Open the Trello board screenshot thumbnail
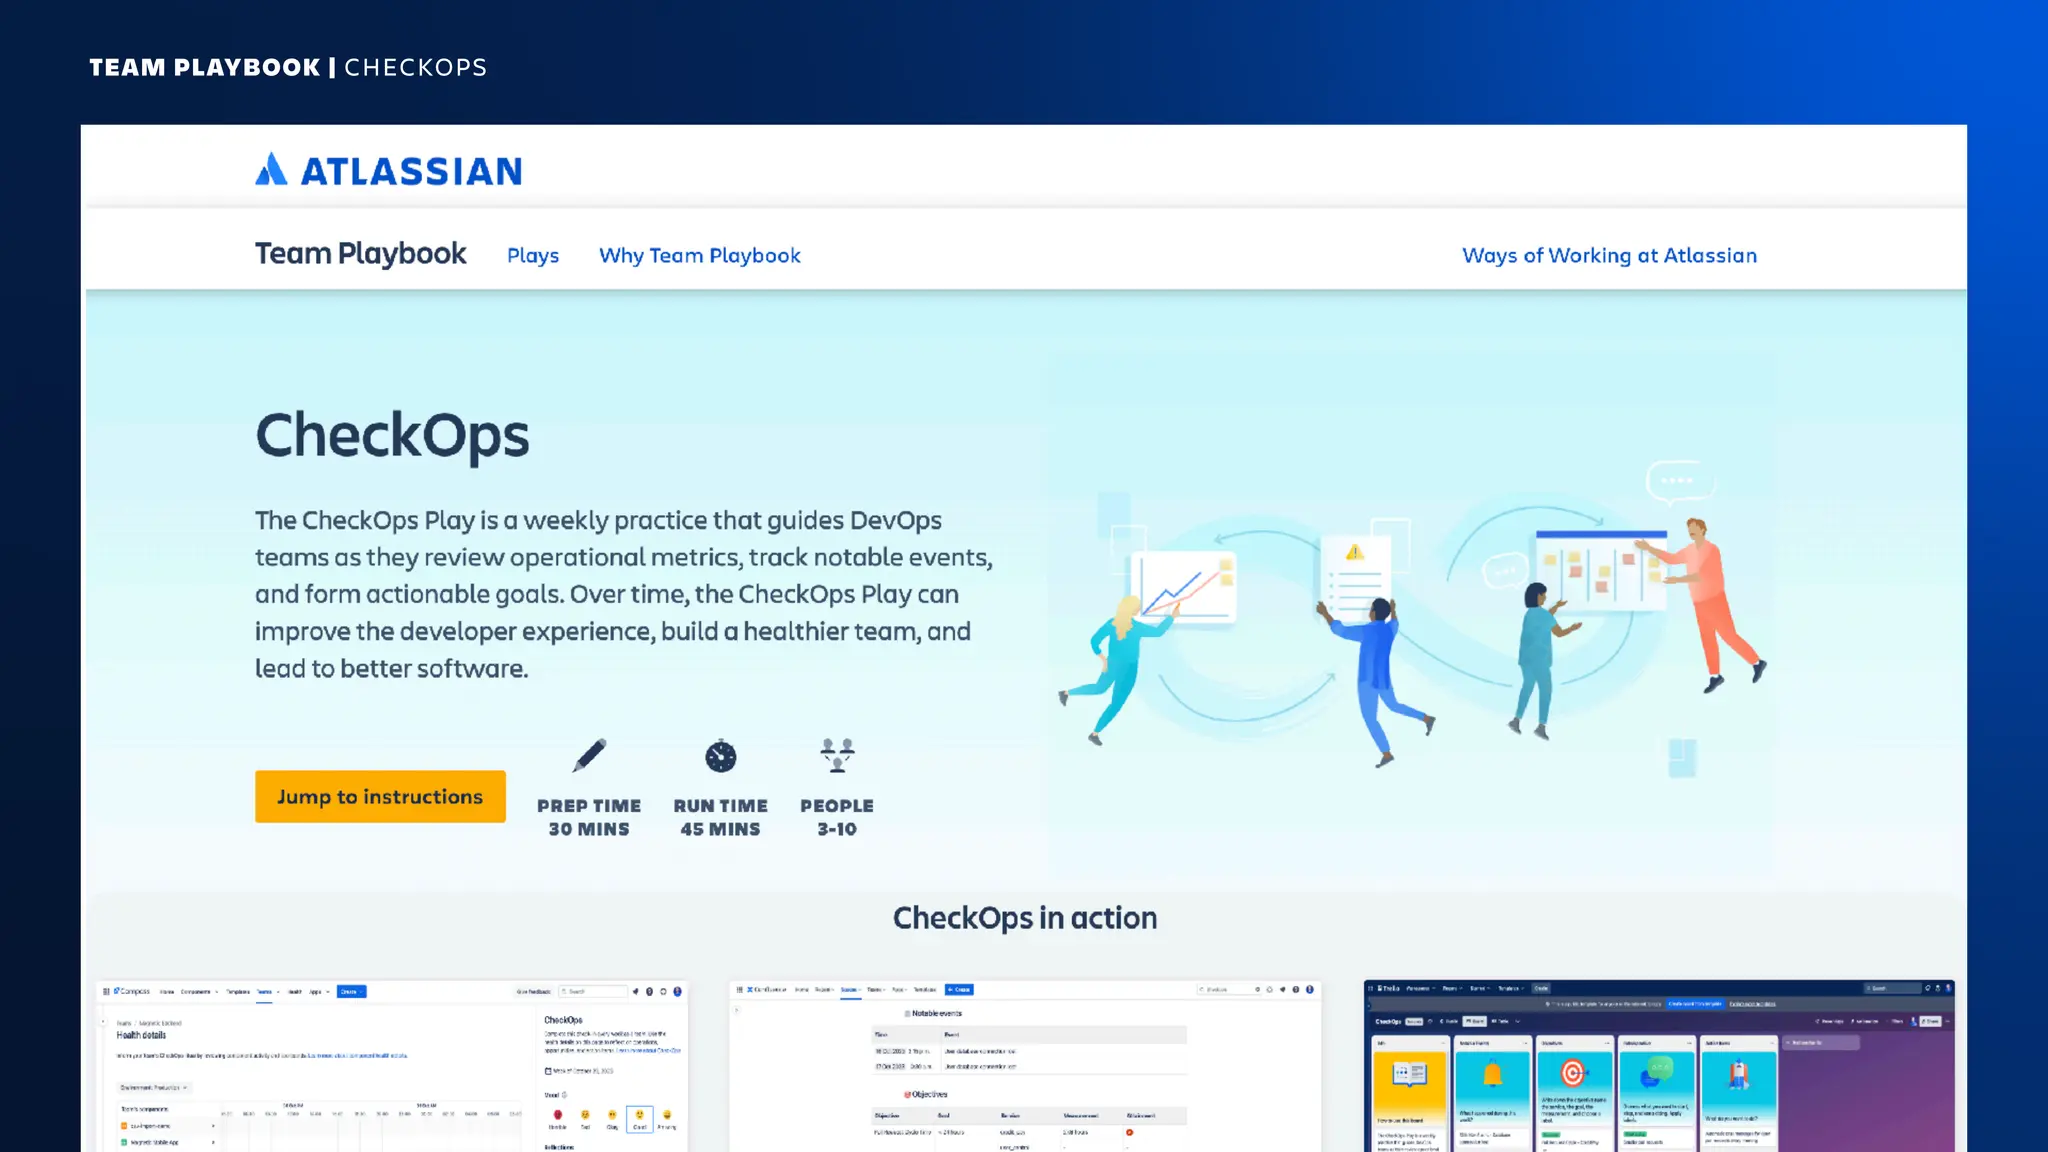The image size is (2048, 1152). [x=1658, y=1066]
